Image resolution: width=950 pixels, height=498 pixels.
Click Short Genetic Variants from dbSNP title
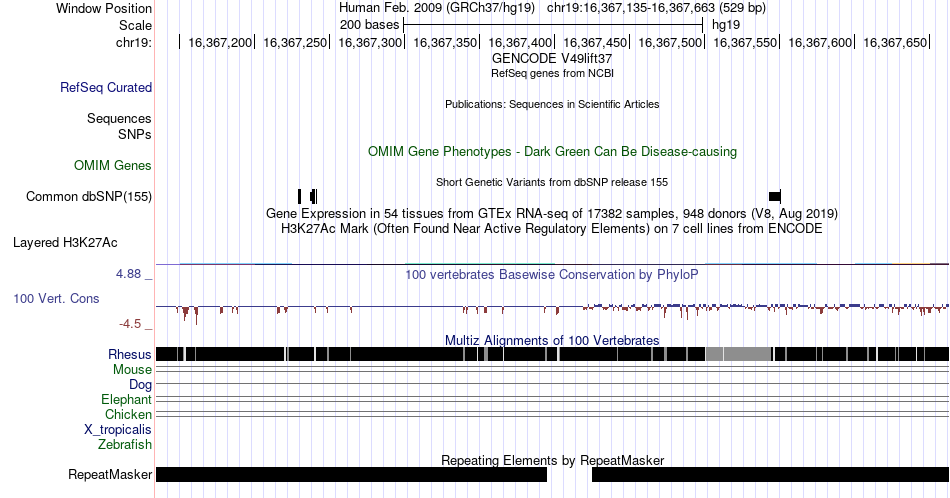pos(552,182)
